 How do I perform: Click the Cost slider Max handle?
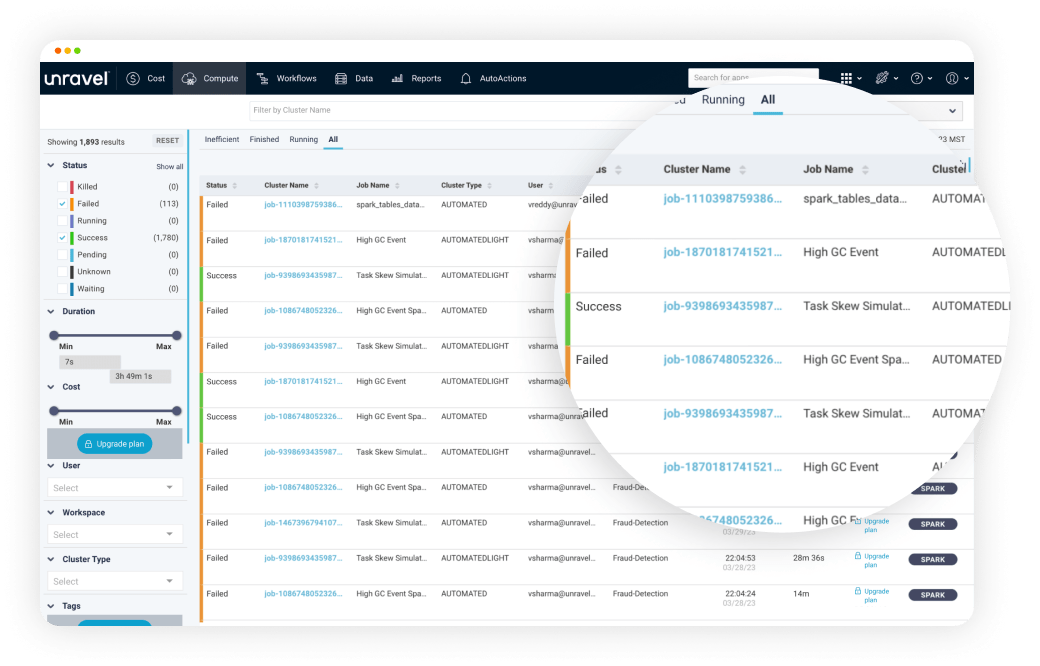[x=176, y=411]
